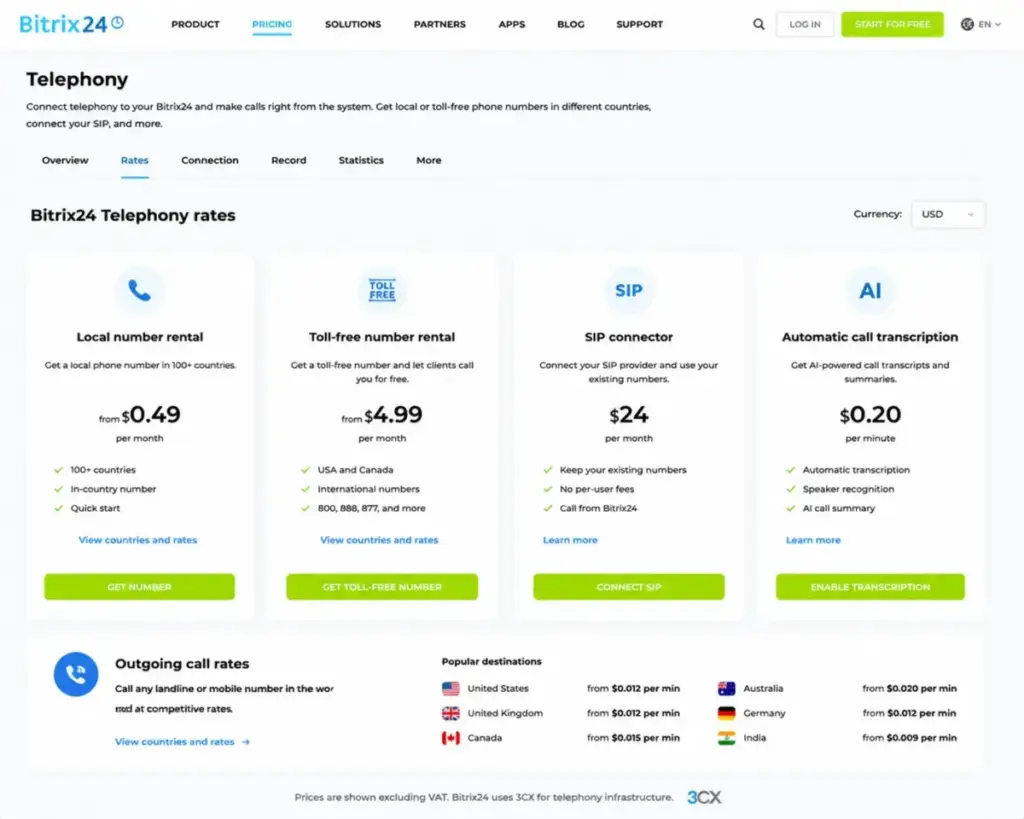The height and width of the screenshot is (819, 1024).
Task: Open the PRODUCT menu
Action: [195, 24]
